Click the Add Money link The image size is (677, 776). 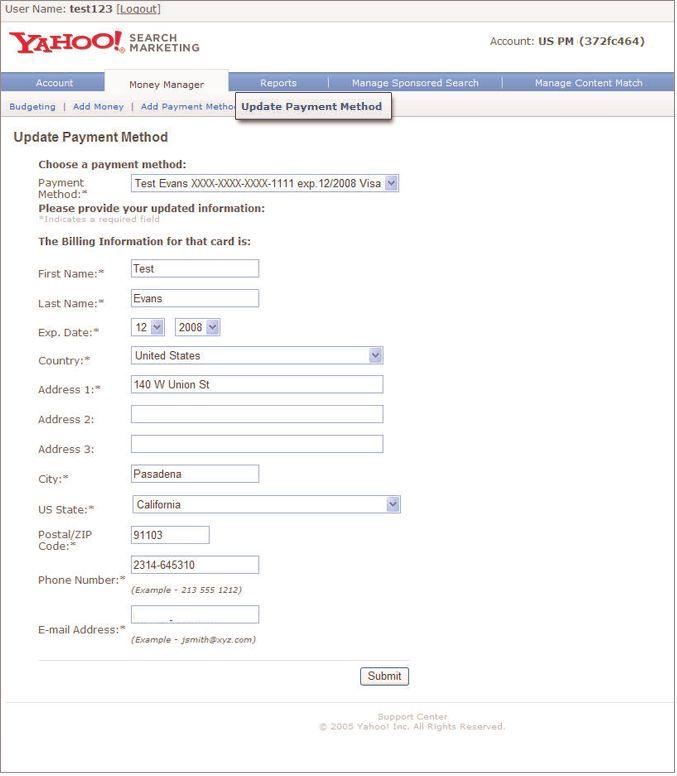pyautogui.click(x=97, y=106)
